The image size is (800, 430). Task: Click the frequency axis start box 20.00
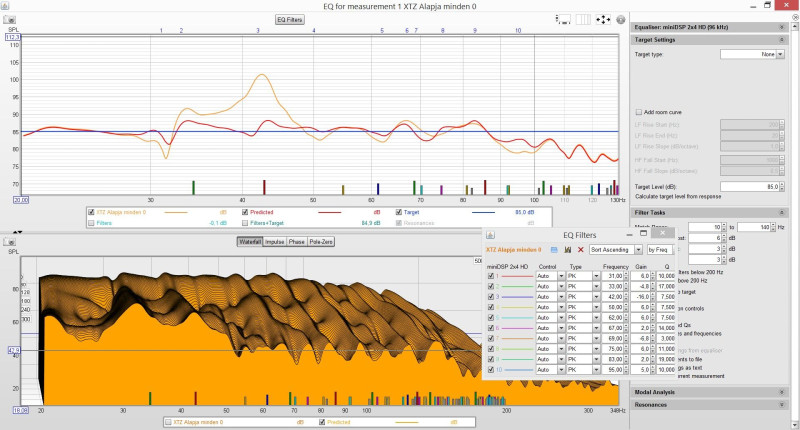[21, 200]
